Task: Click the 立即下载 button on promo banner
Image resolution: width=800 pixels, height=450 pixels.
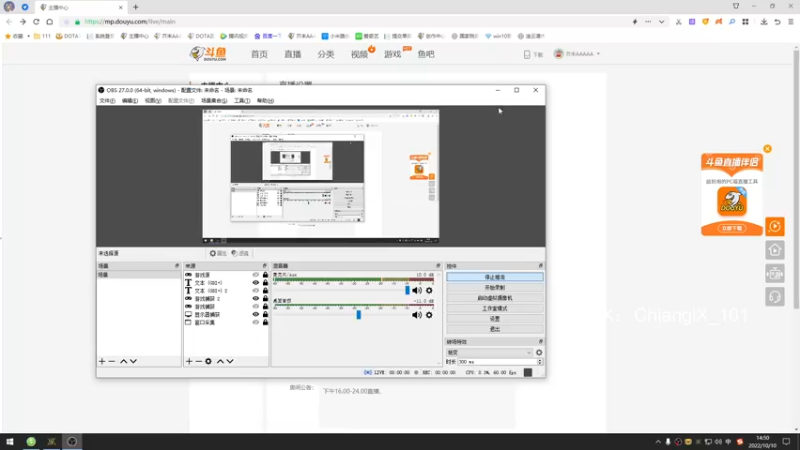Action: (x=732, y=229)
